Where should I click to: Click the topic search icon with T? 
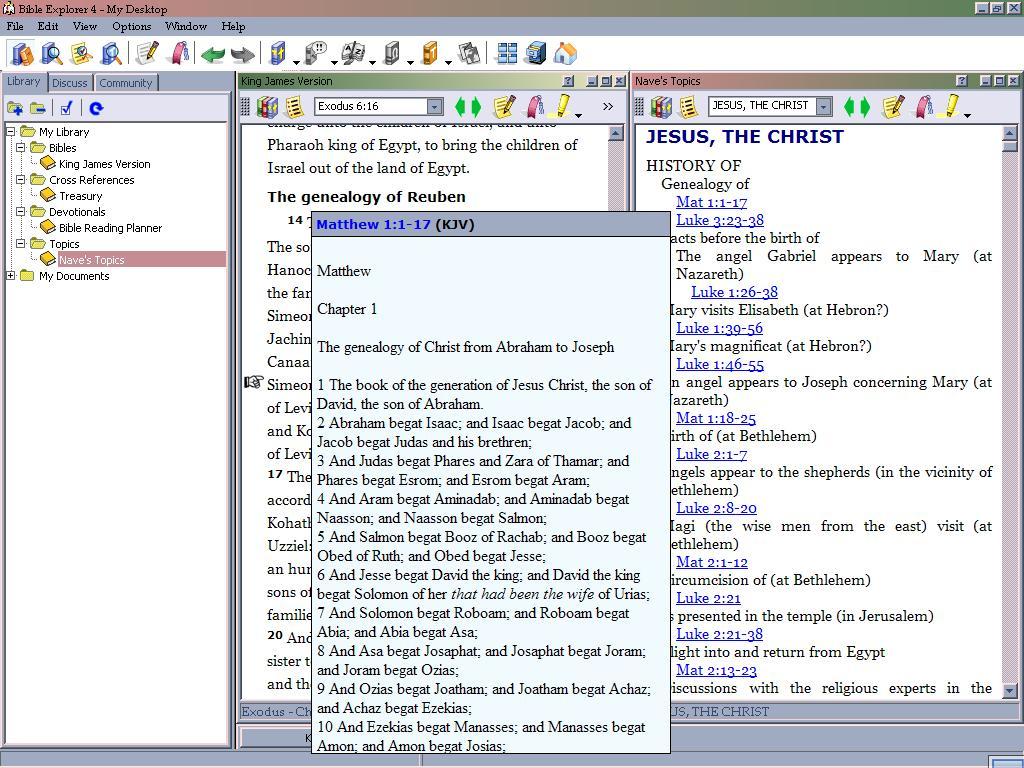(x=112, y=54)
